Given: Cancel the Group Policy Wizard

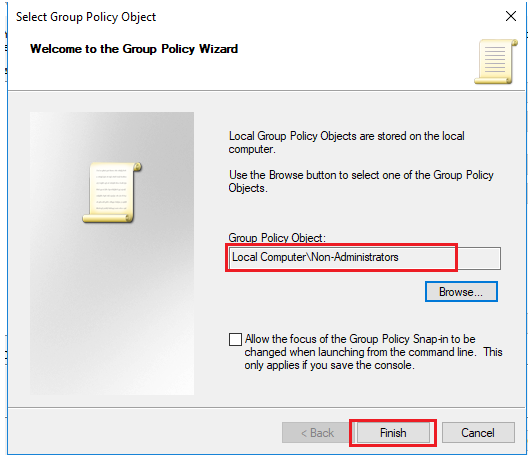Looking at the screenshot, I should point(478,433).
